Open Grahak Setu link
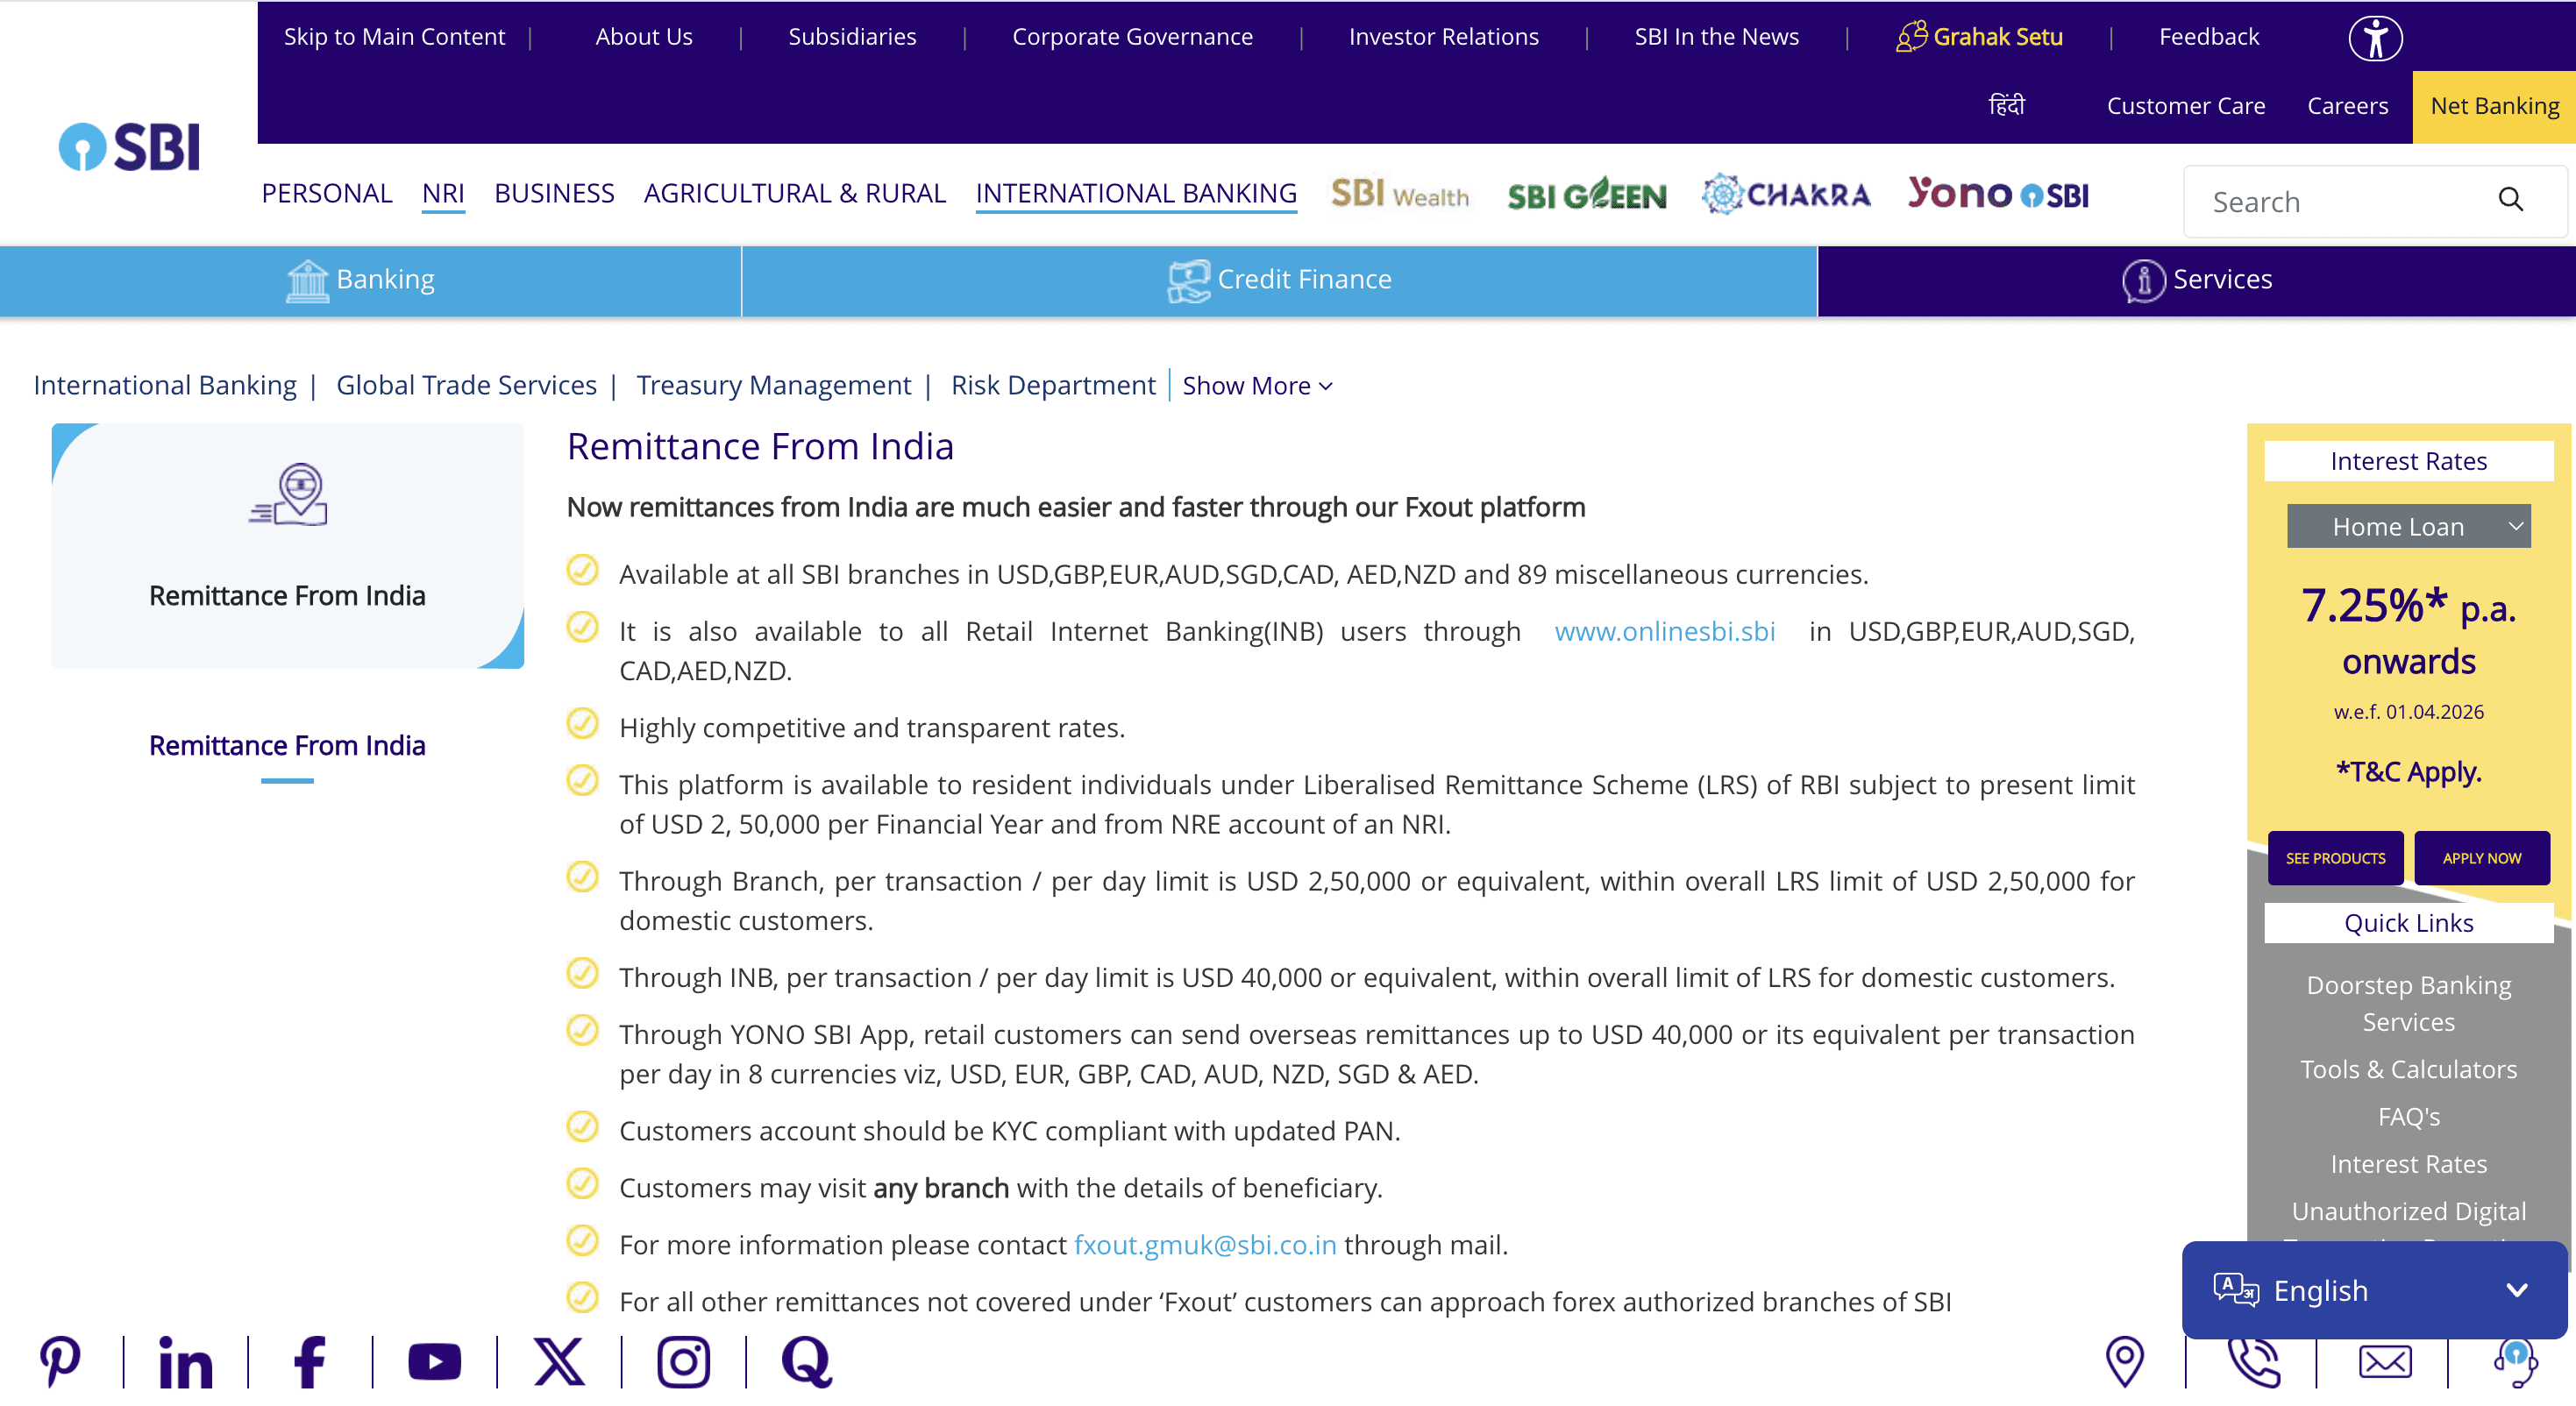The height and width of the screenshot is (1406, 2576). tap(1979, 36)
